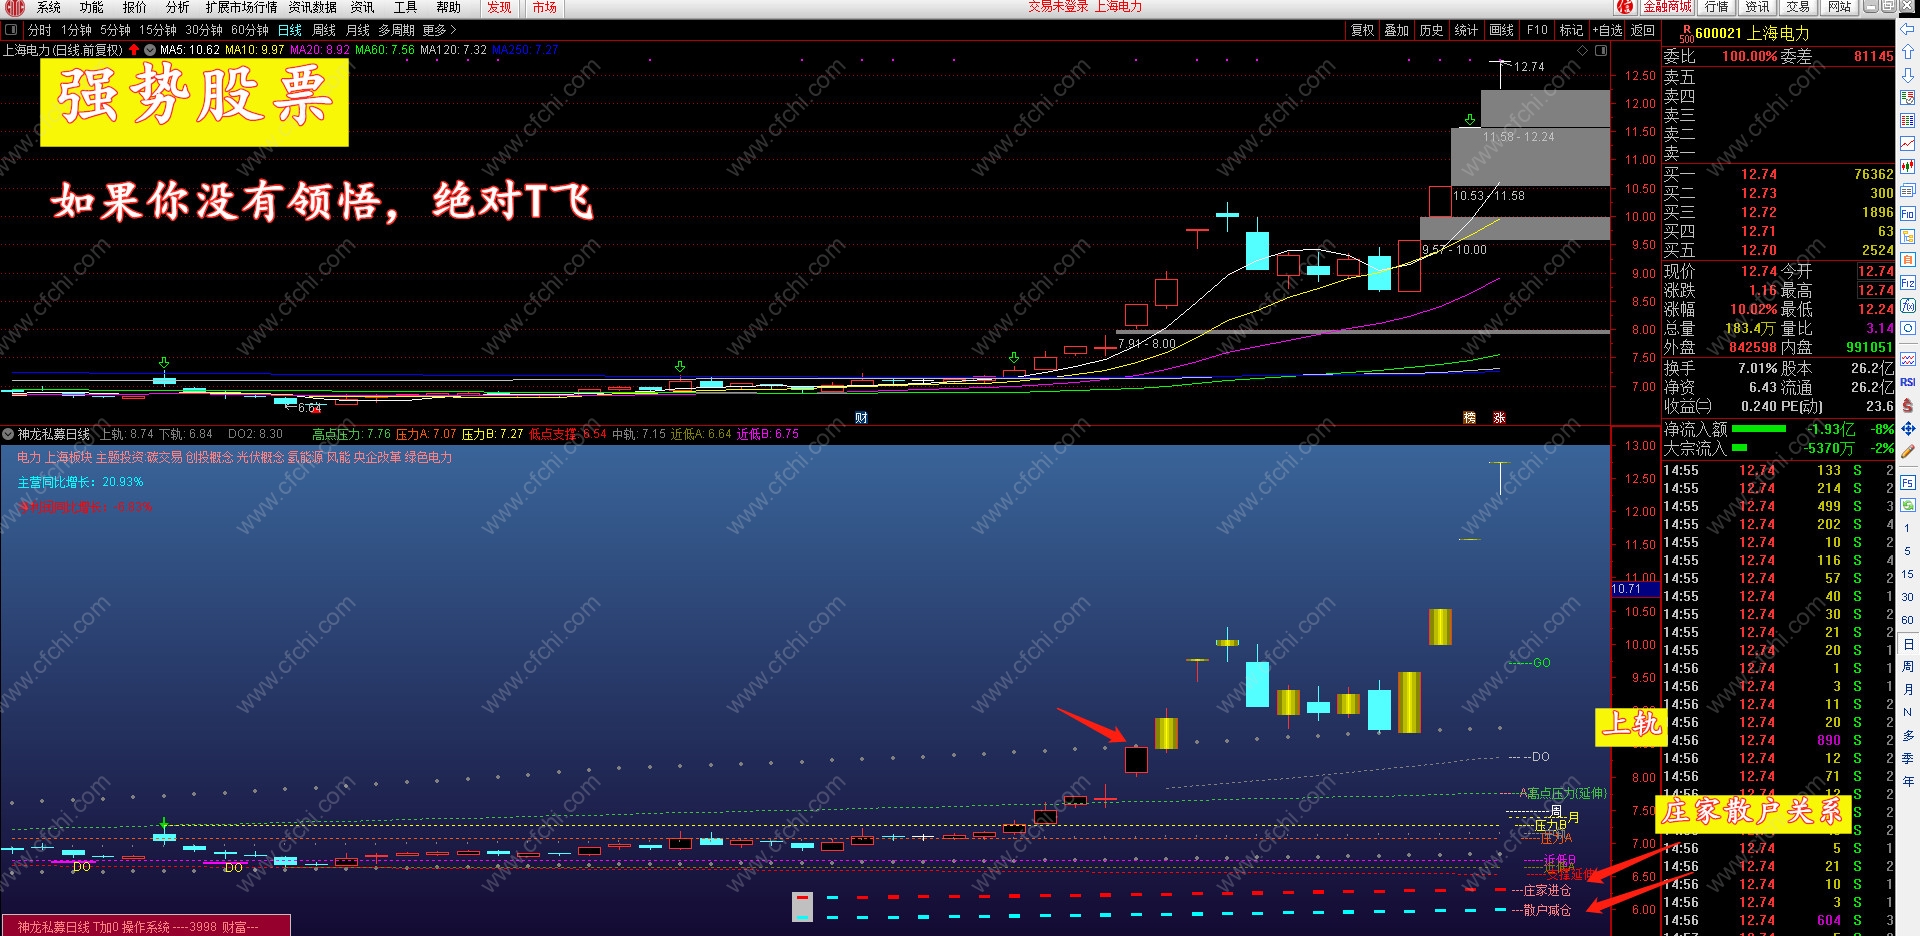
Task: Open the 报价 menu
Action: click(x=134, y=7)
